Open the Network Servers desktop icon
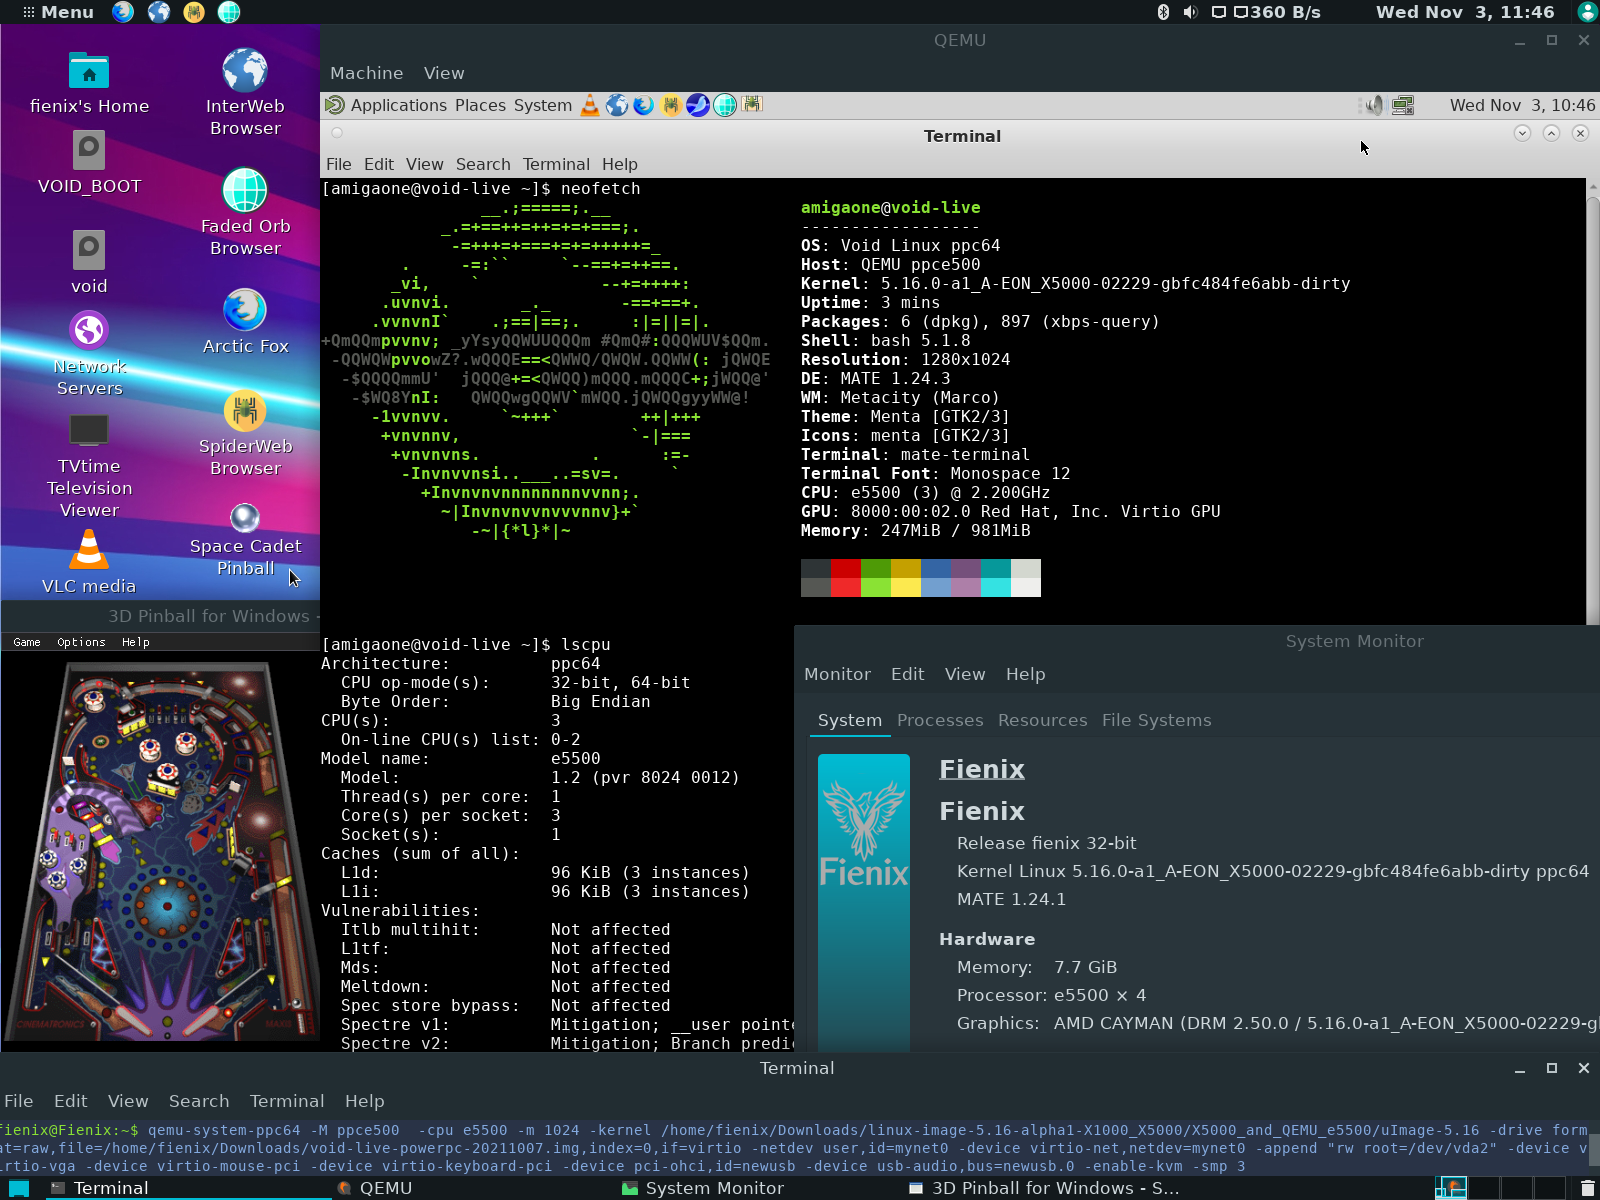Screen dimensions: 1600x1200 point(89,331)
